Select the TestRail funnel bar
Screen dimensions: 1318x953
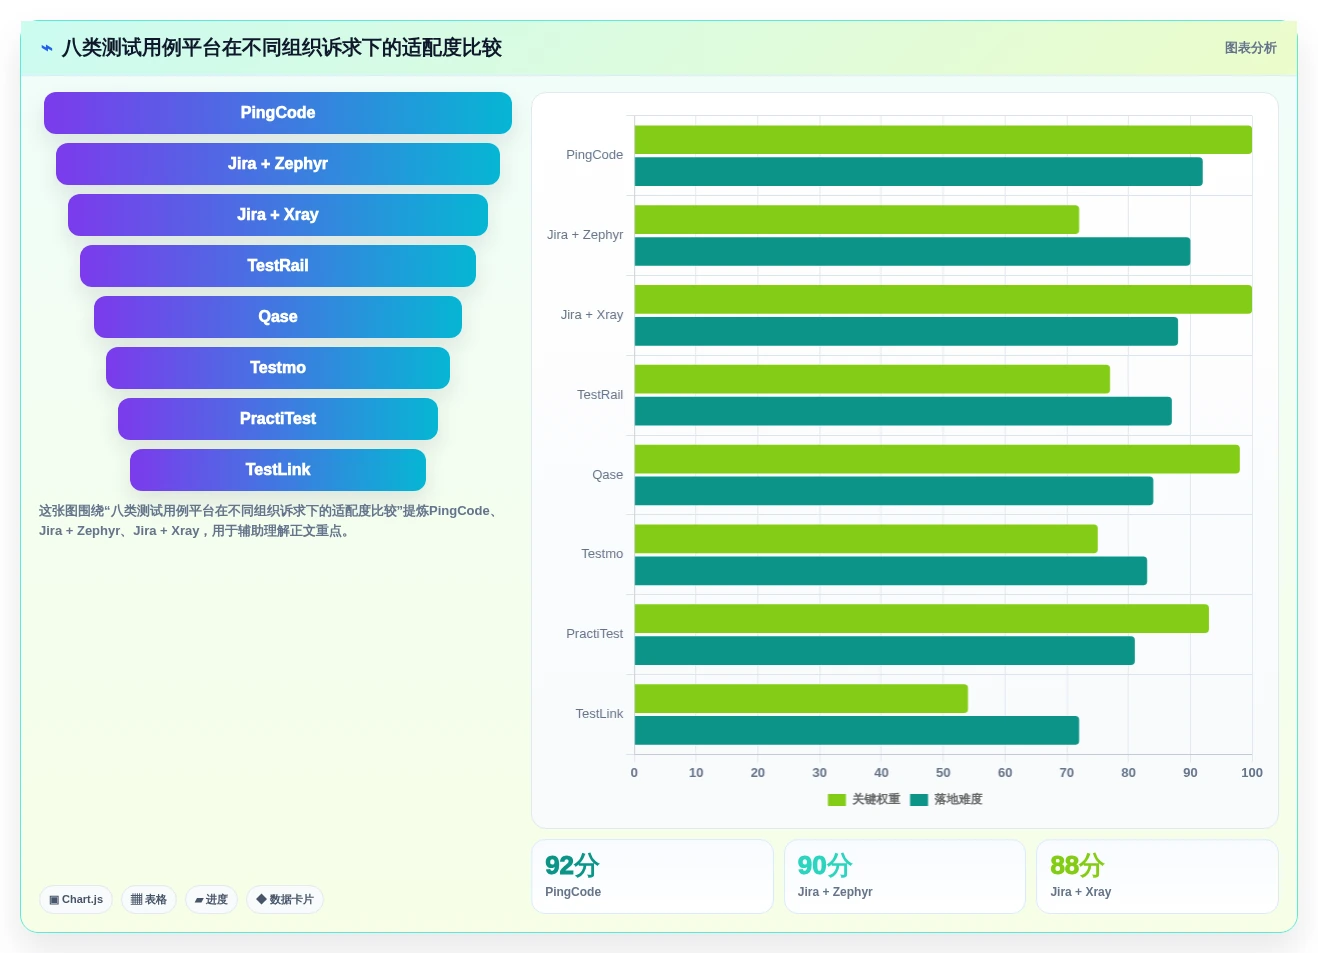coord(278,266)
